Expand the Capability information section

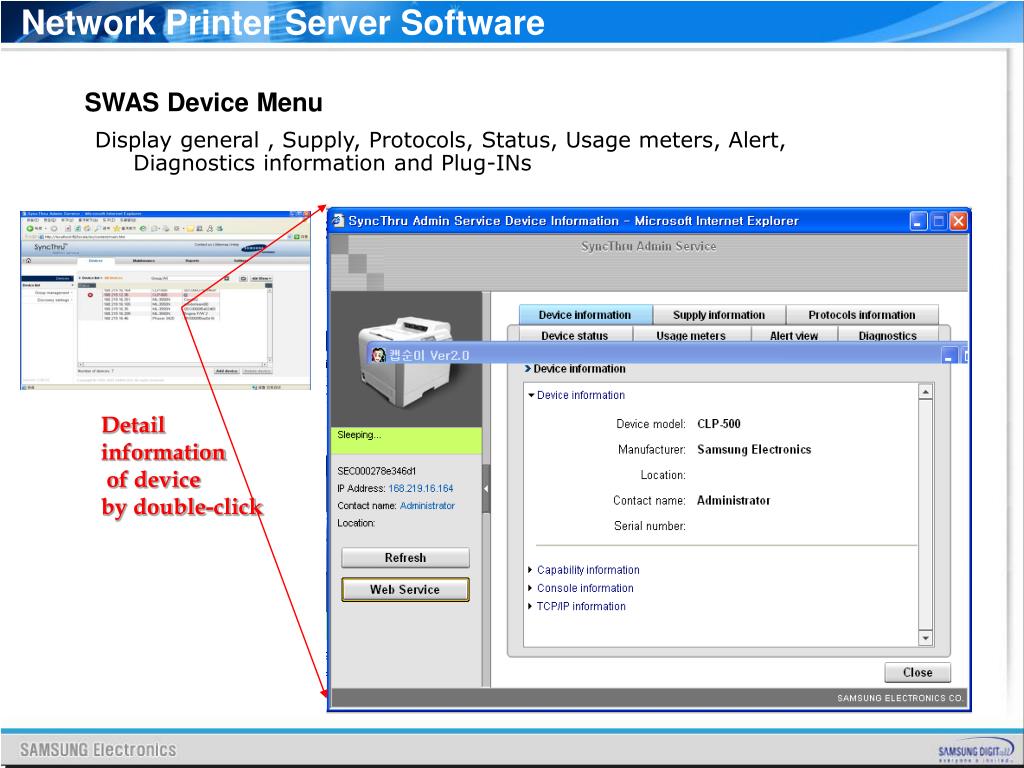point(530,570)
